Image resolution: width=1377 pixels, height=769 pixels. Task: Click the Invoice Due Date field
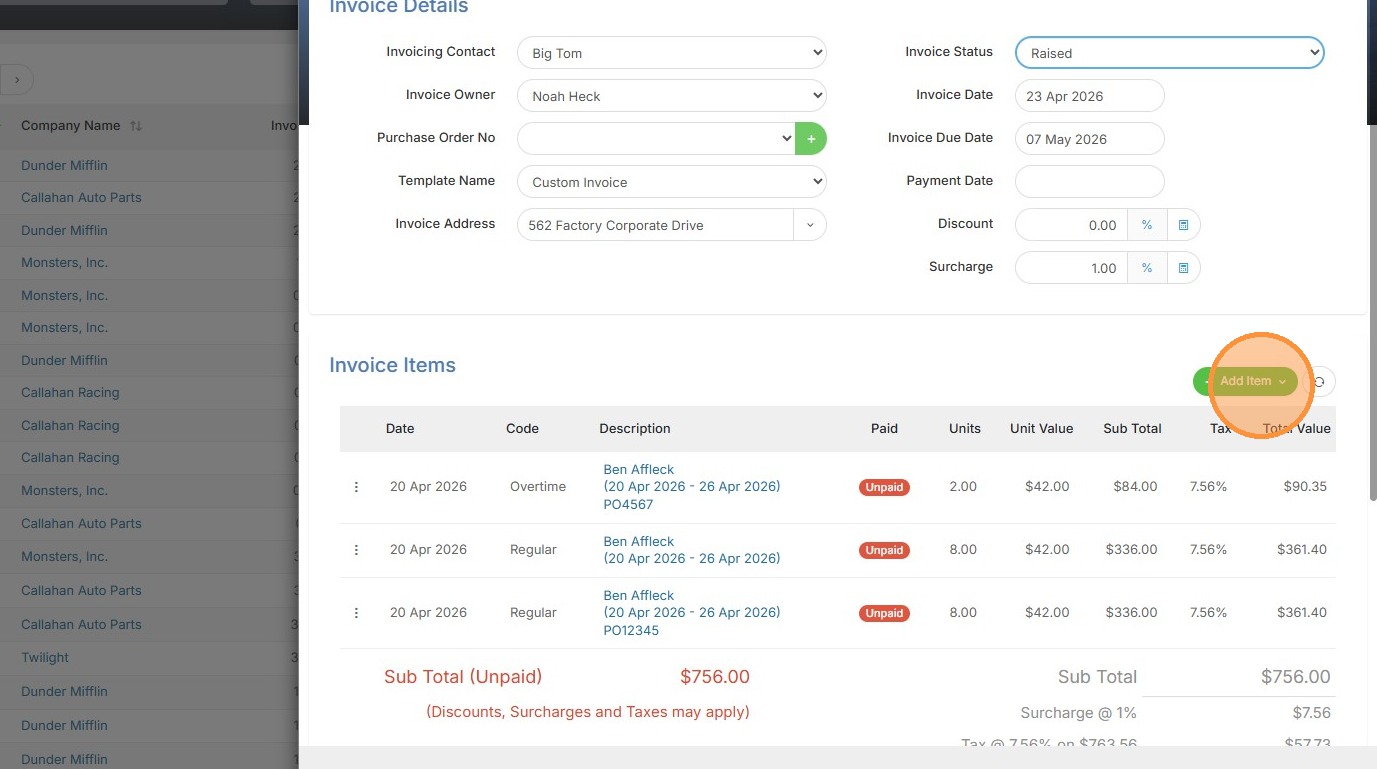coord(1089,139)
